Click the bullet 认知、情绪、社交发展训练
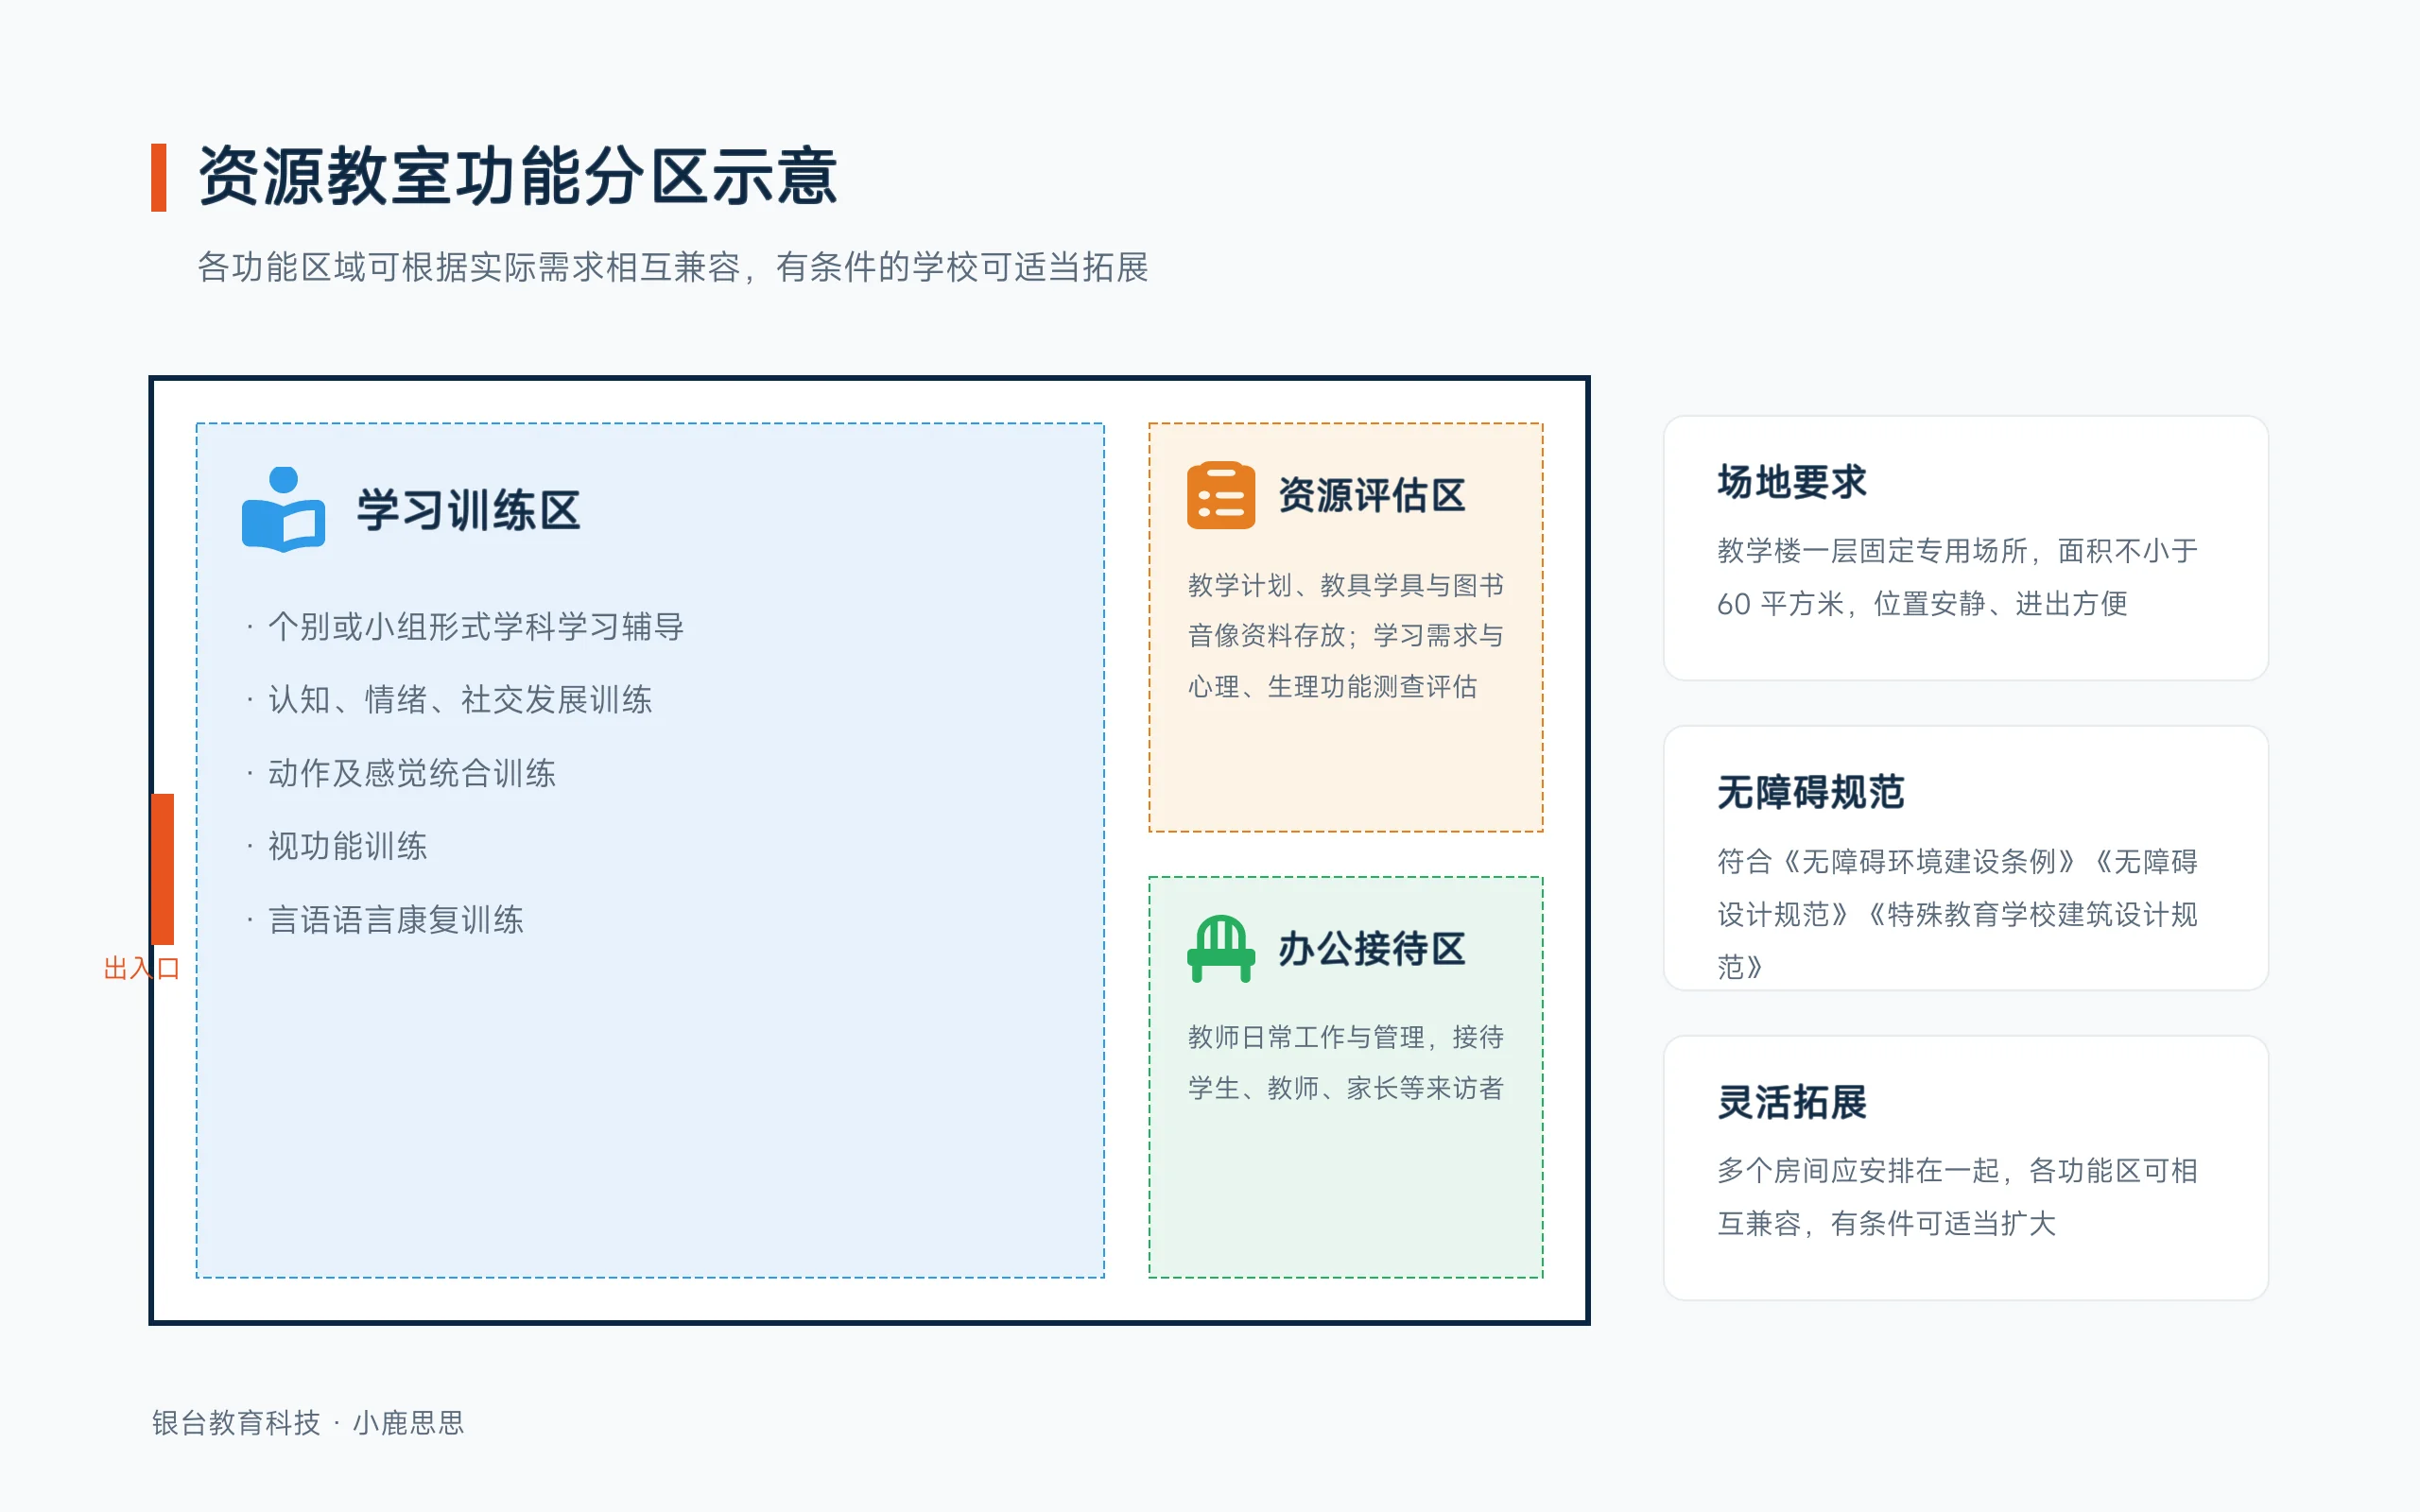Image resolution: width=2420 pixels, height=1512 pixels. pos(450,700)
